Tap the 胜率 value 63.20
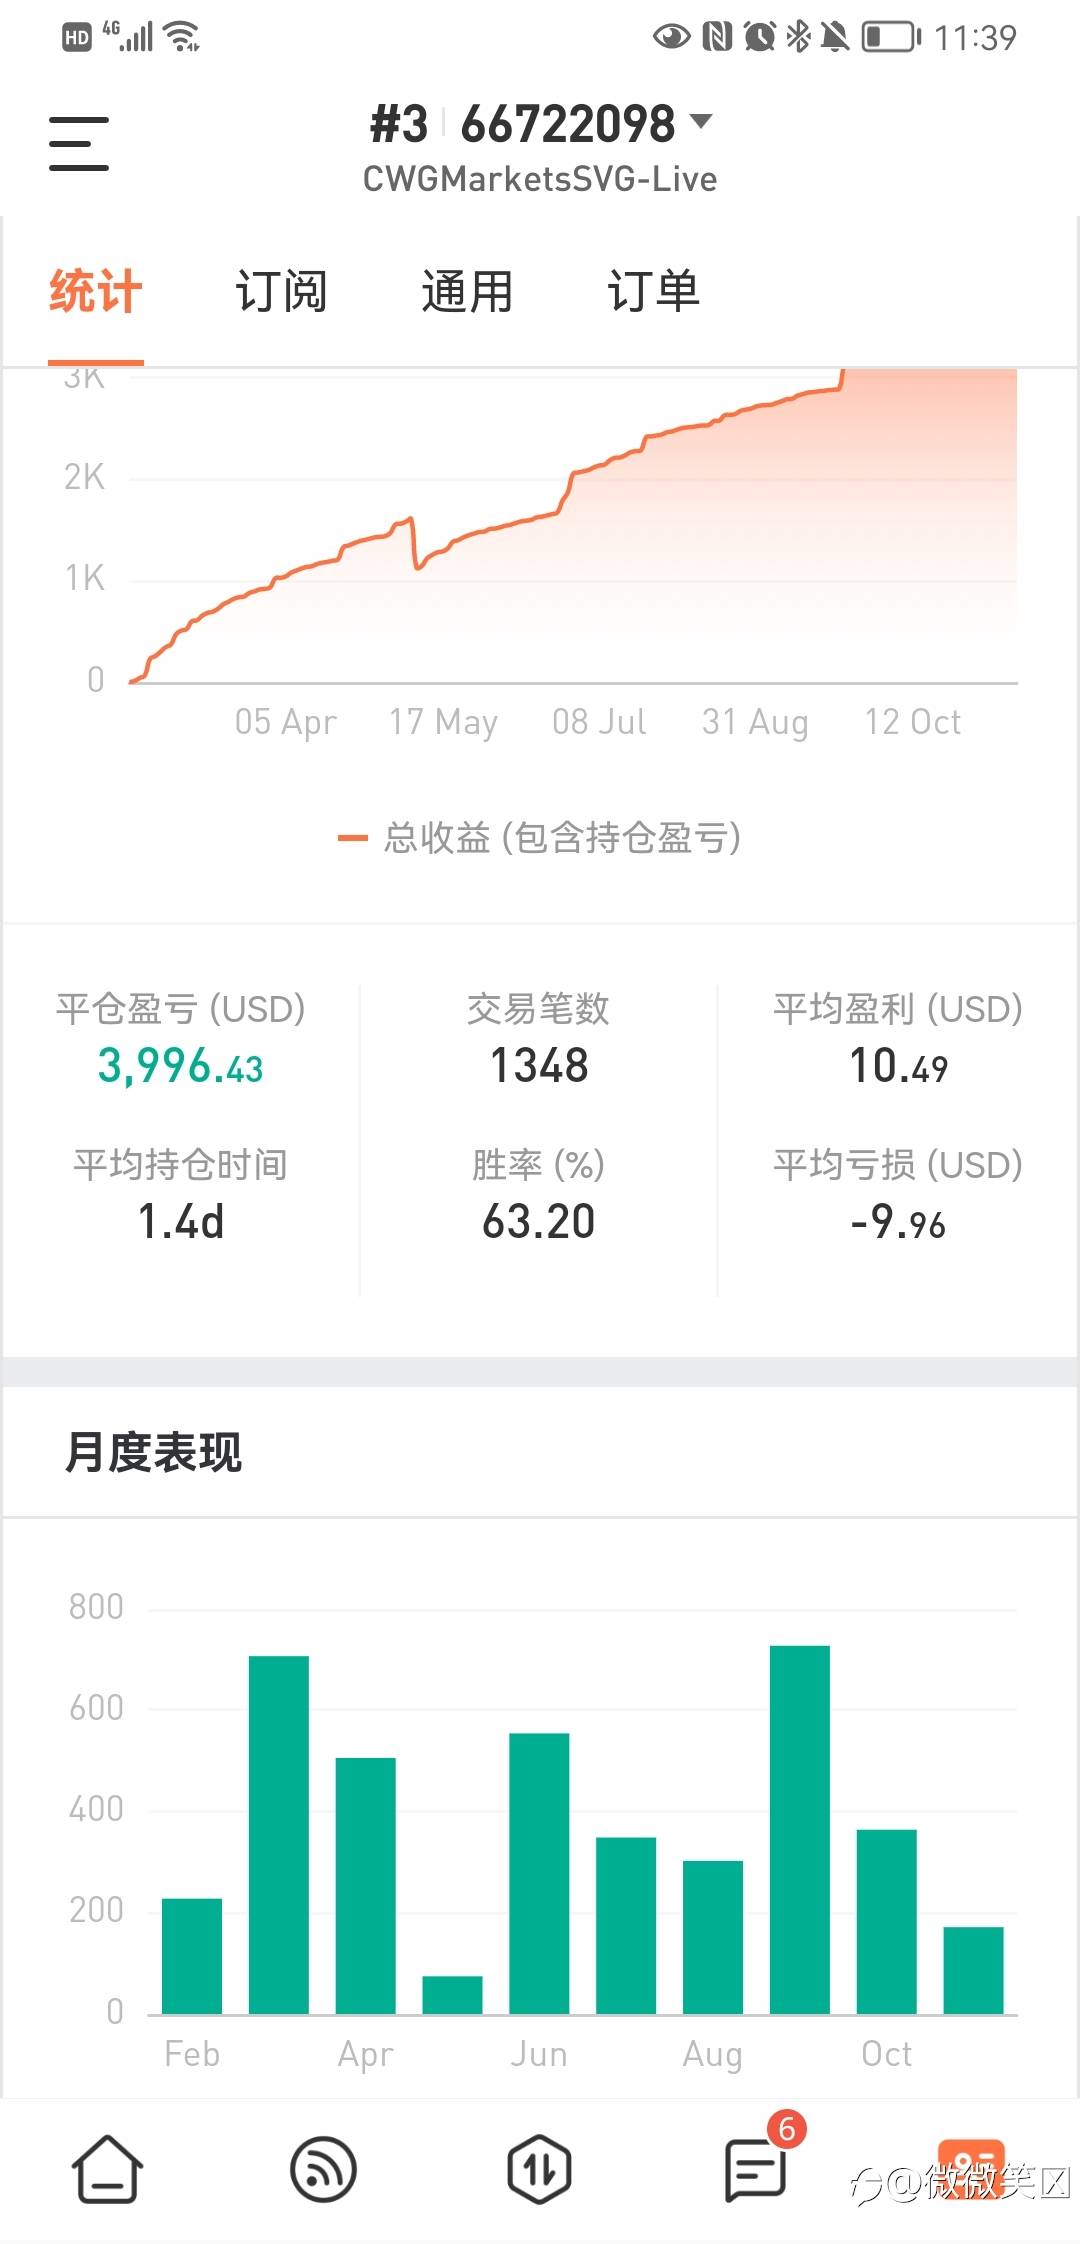The height and width of the screenshot is (2244, 1080). pos(539,1222)
